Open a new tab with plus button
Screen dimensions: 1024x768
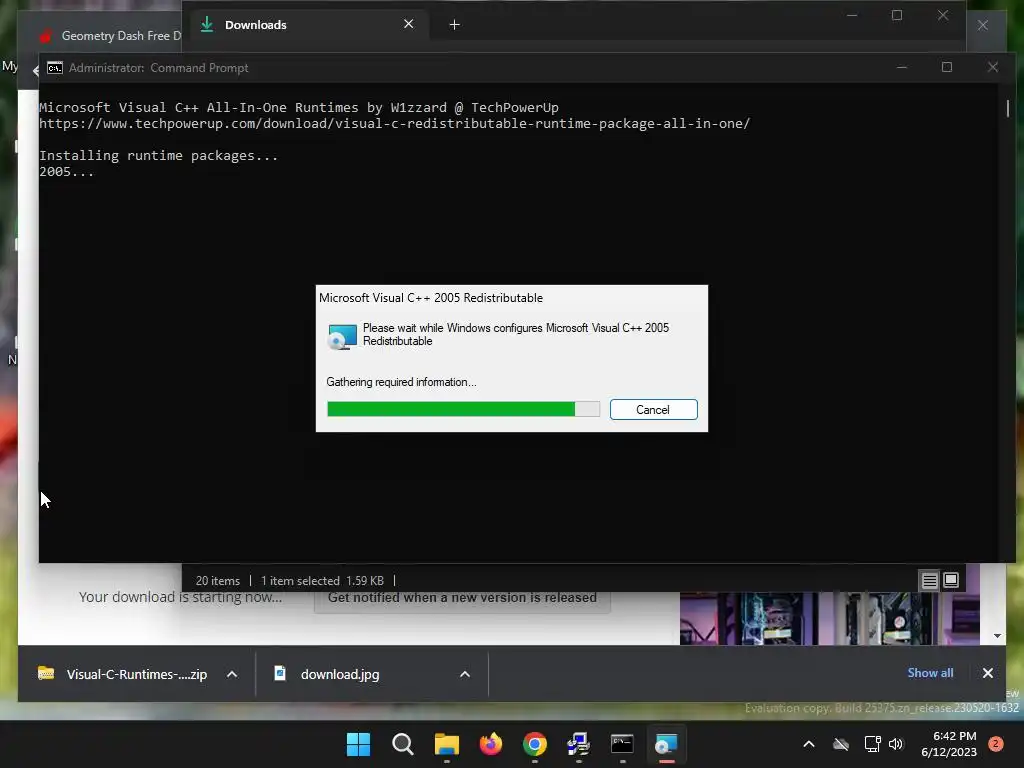tap(455, 25)
